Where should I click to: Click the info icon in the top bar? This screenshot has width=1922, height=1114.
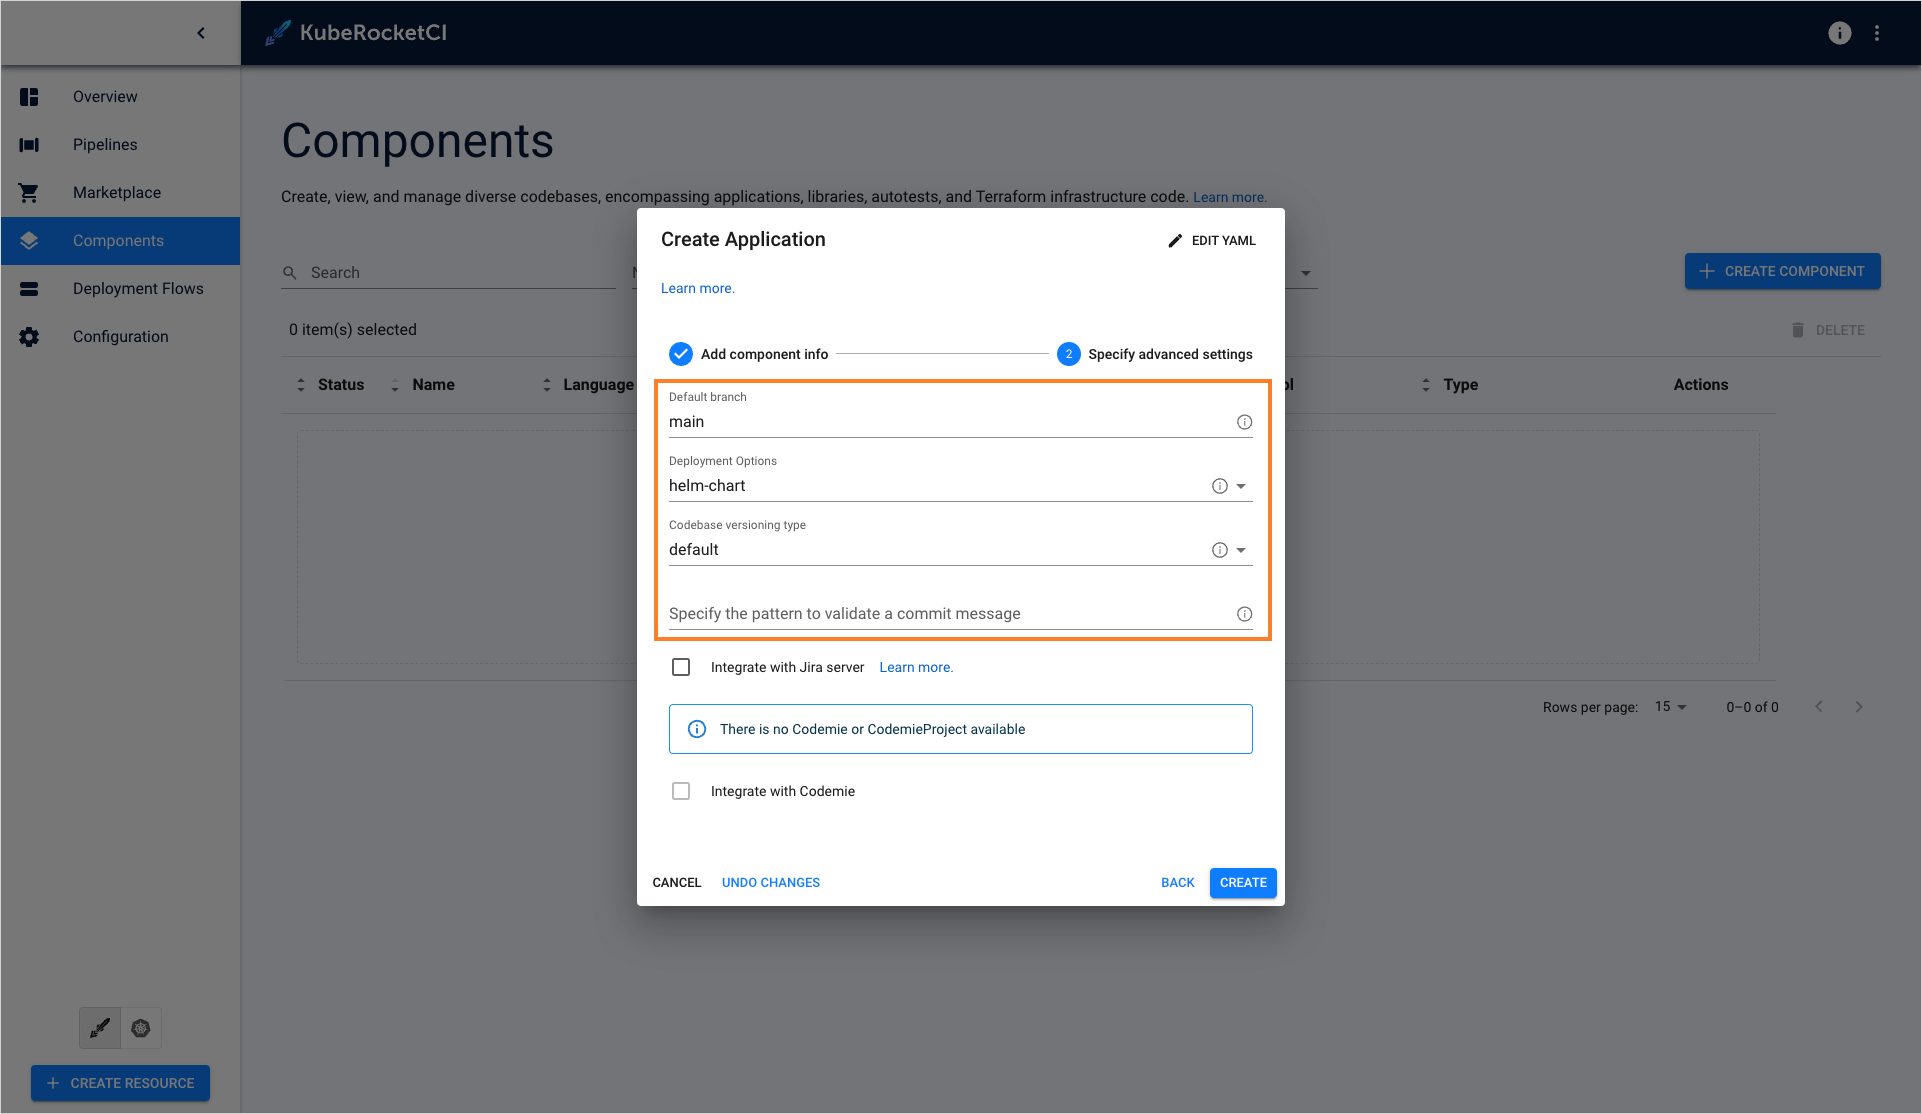[x=1840, y=32]
